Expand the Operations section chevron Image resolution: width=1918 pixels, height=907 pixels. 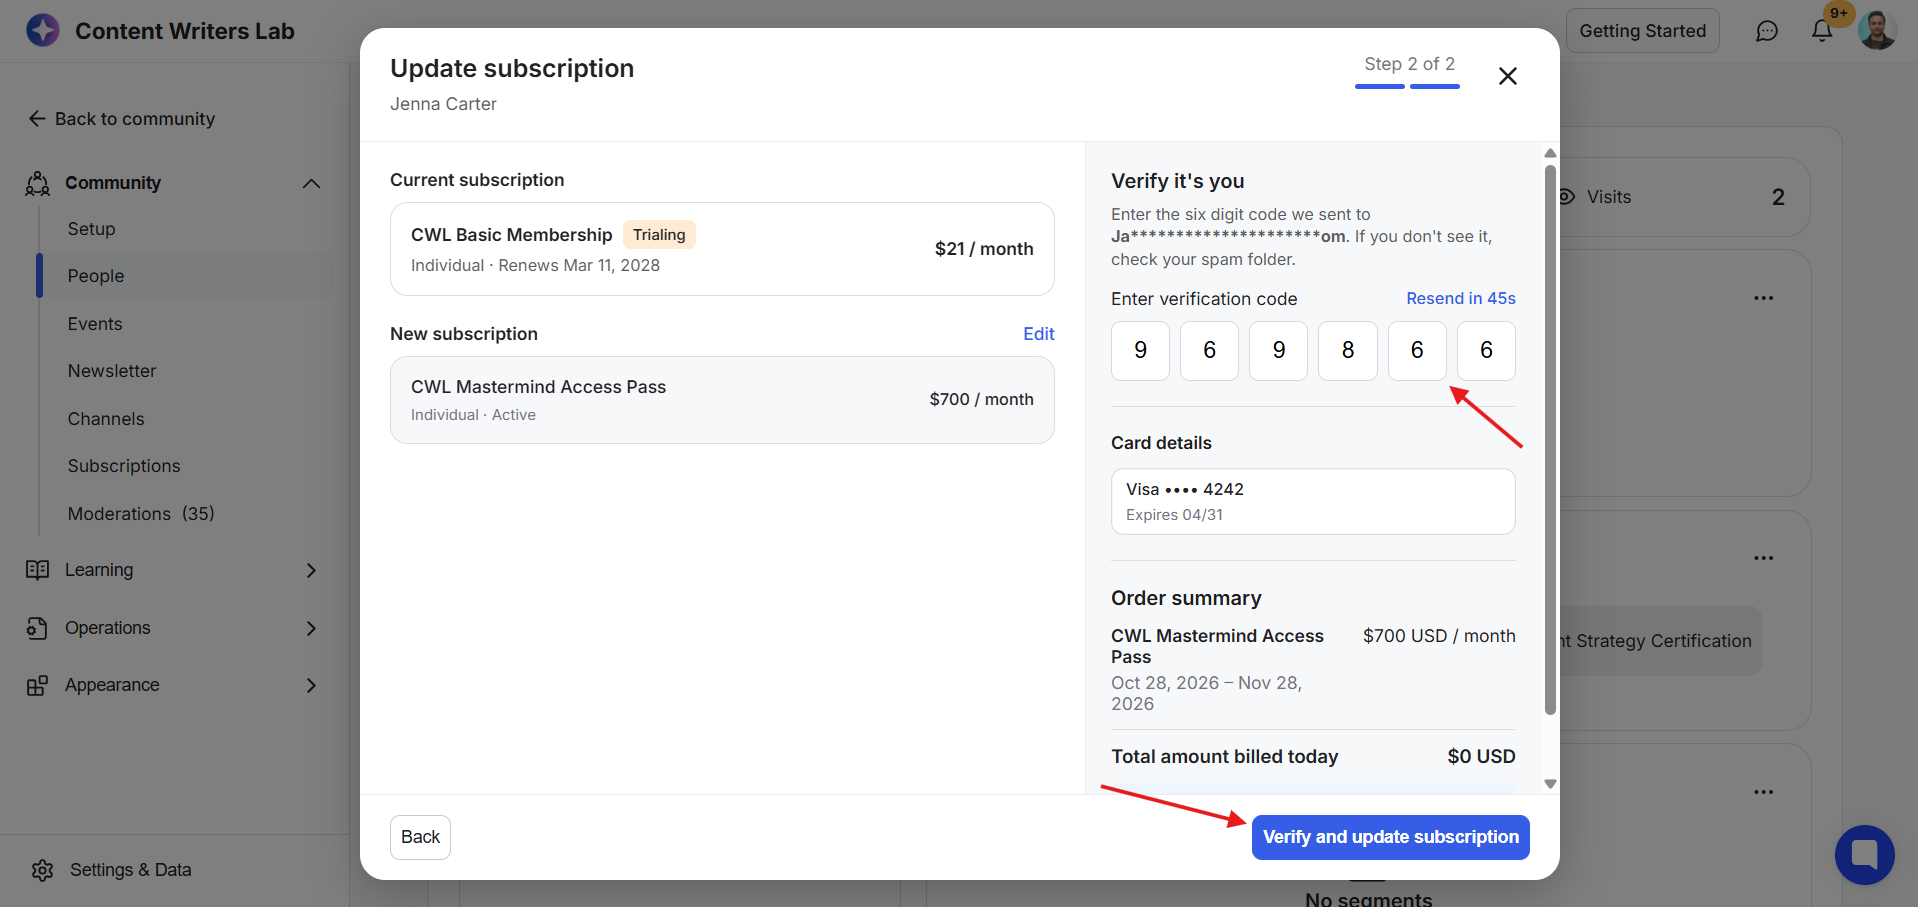pyautogui.click(x=311, y=628)
